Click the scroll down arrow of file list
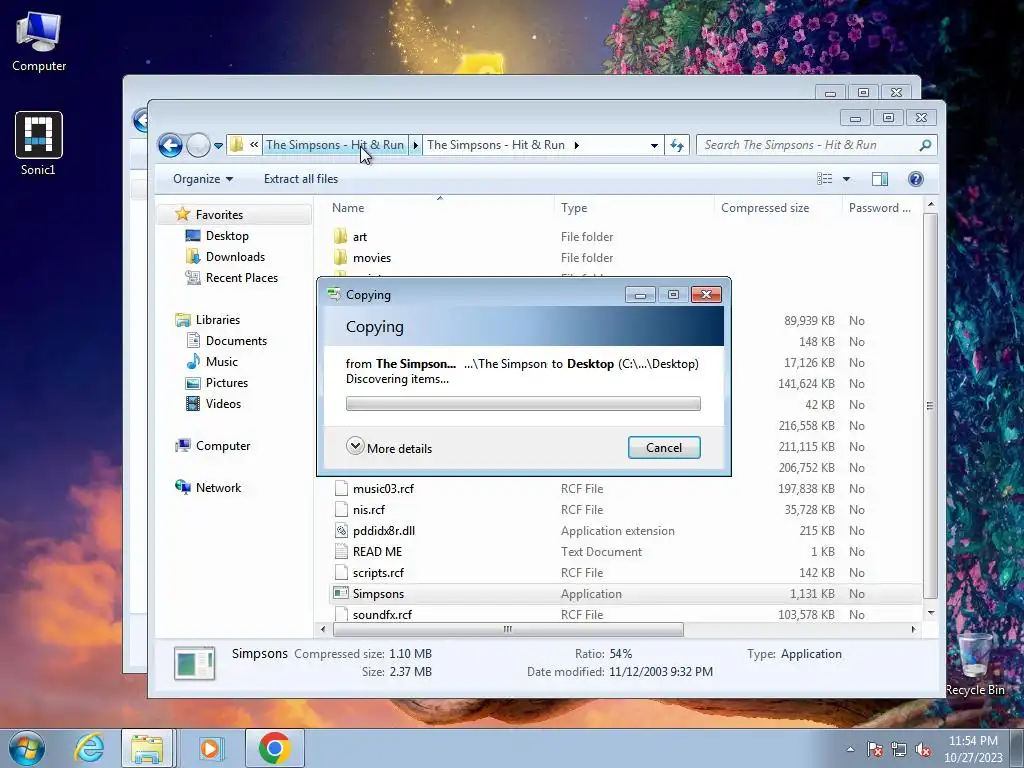The height and width of the screenshot is (768, 1024). pos(931,613)
